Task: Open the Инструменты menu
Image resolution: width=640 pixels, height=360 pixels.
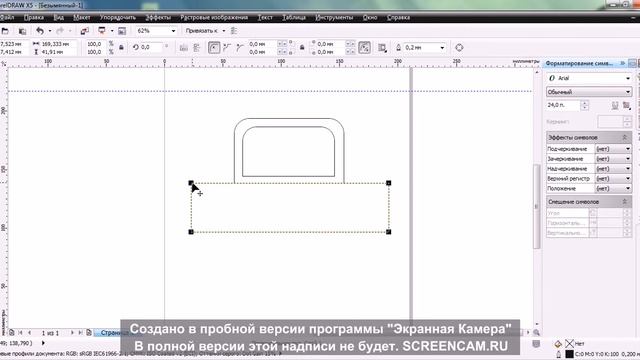Action: click(x=334, y=18)
